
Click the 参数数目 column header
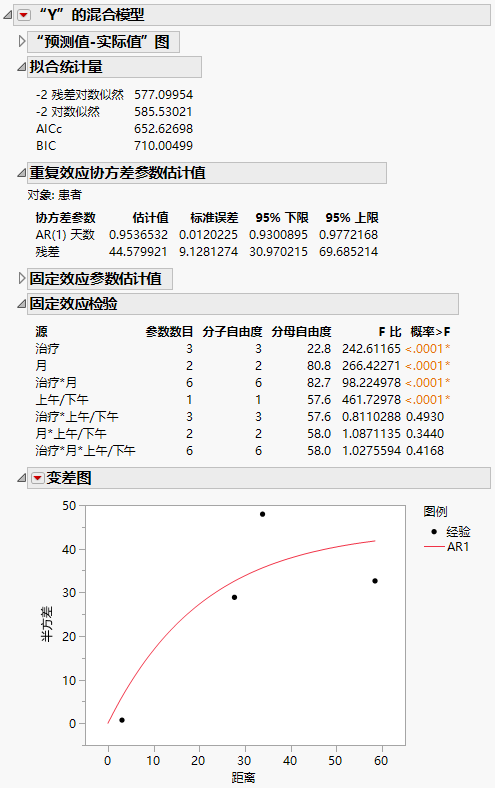(169, 332)
